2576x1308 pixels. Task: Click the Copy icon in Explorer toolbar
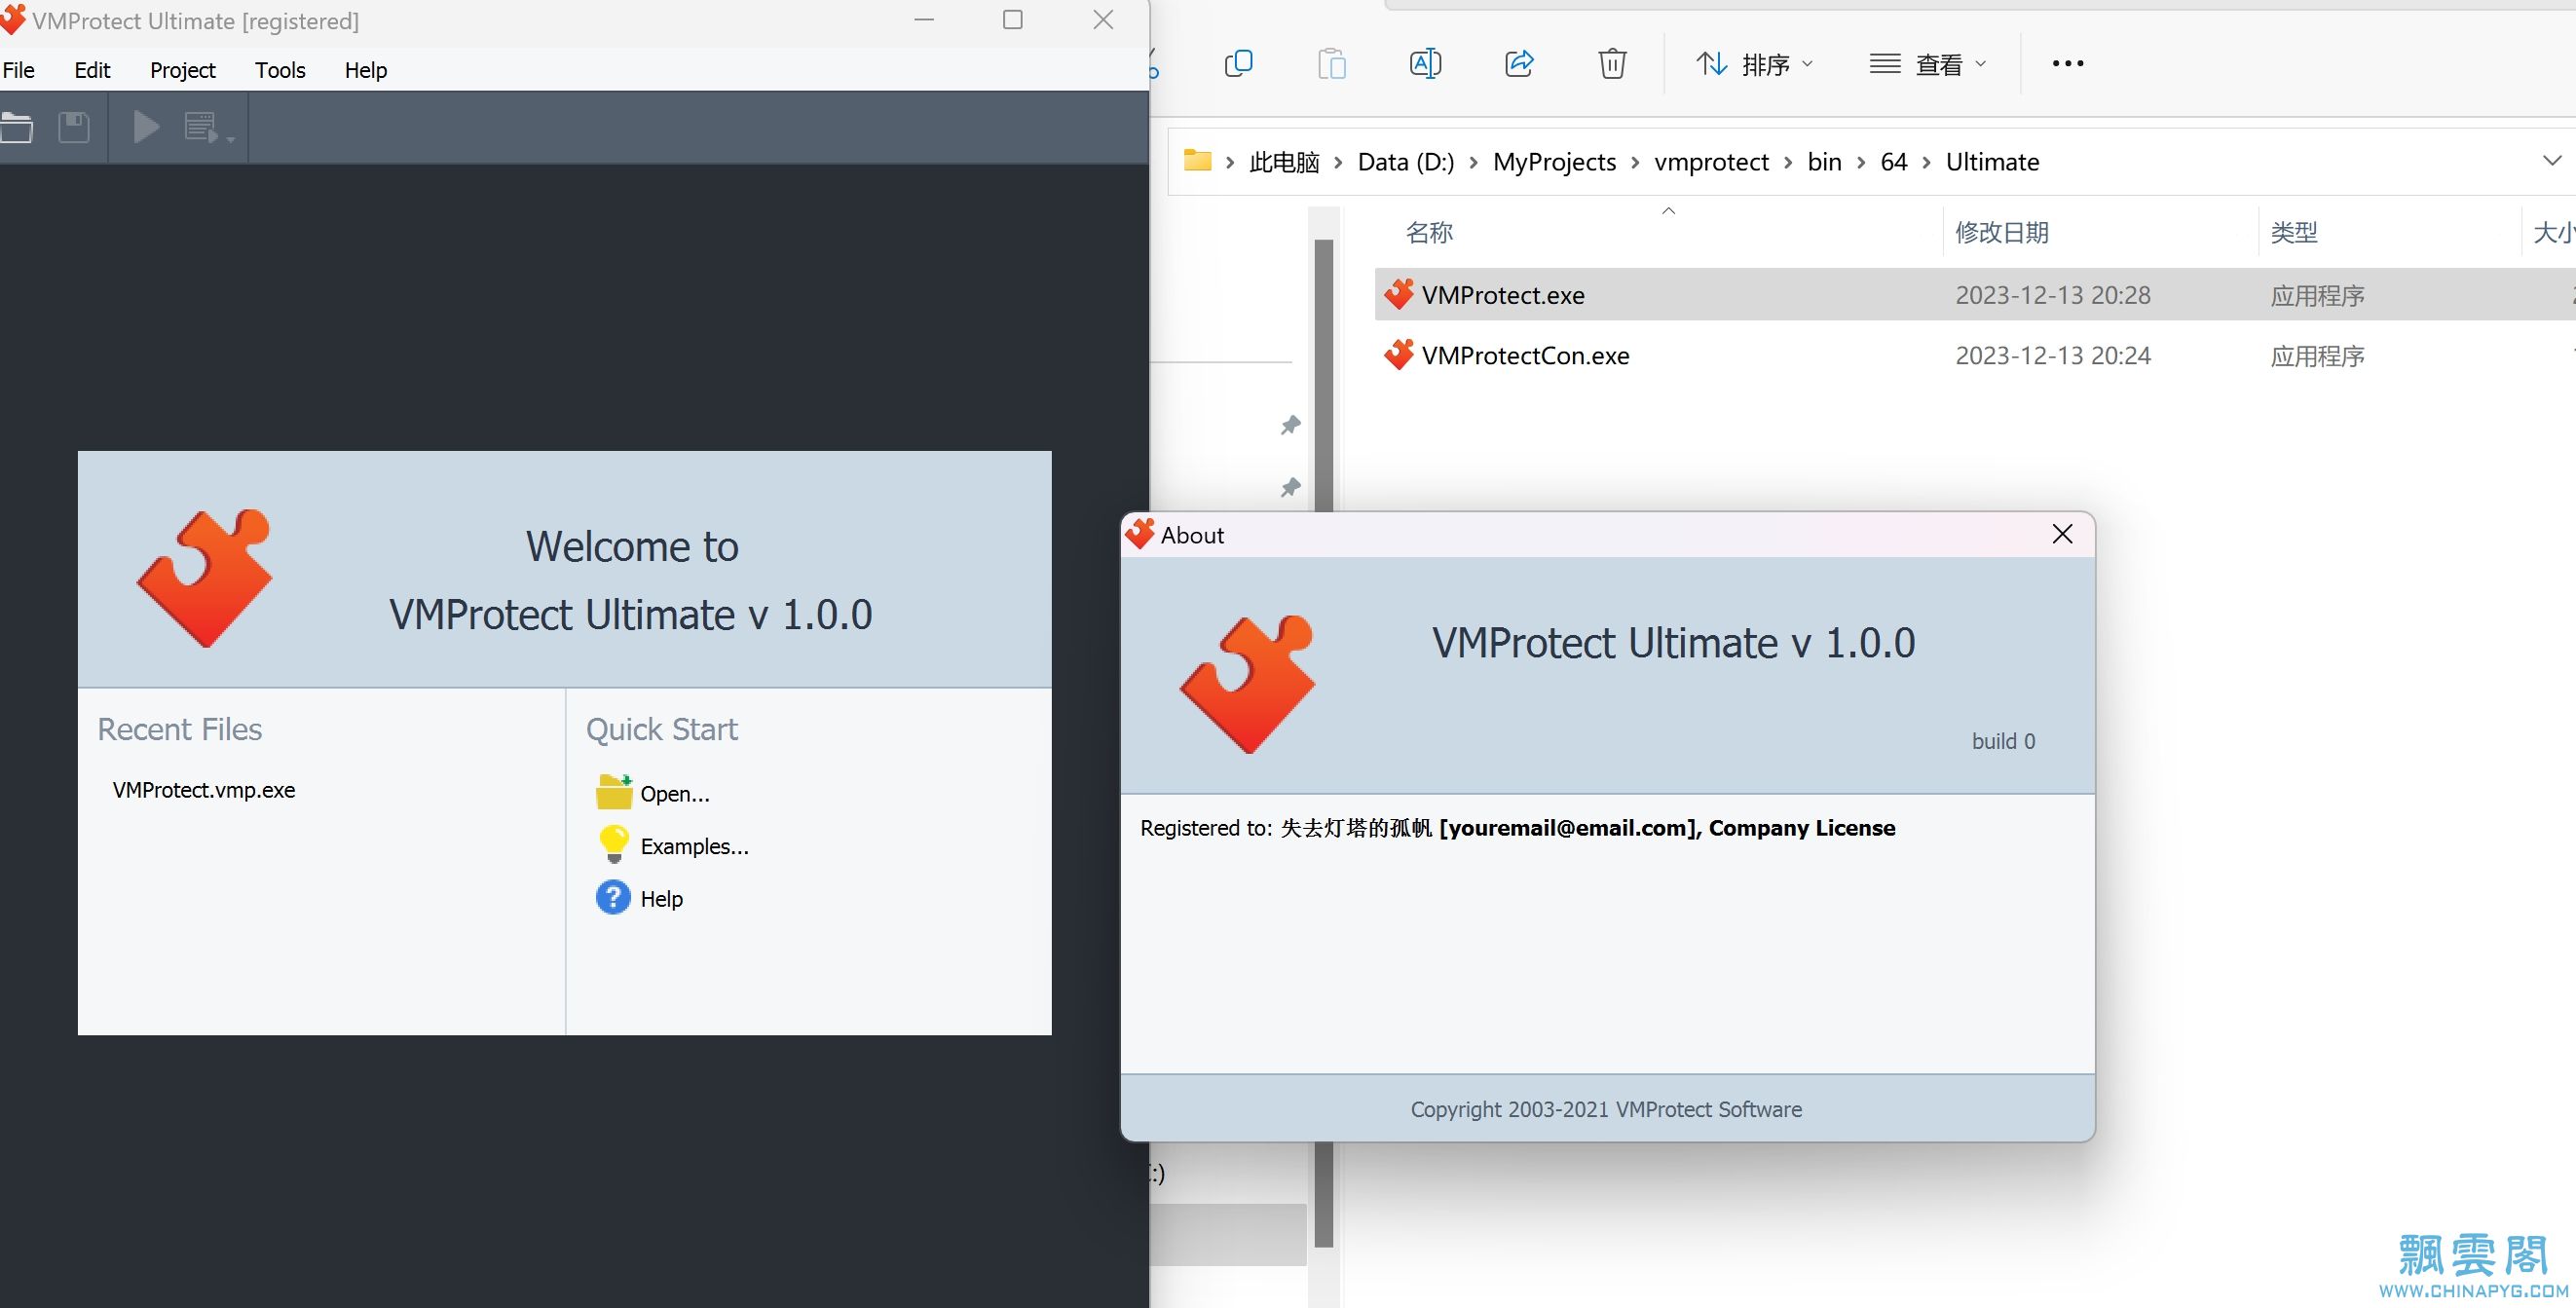[1238, 64]
